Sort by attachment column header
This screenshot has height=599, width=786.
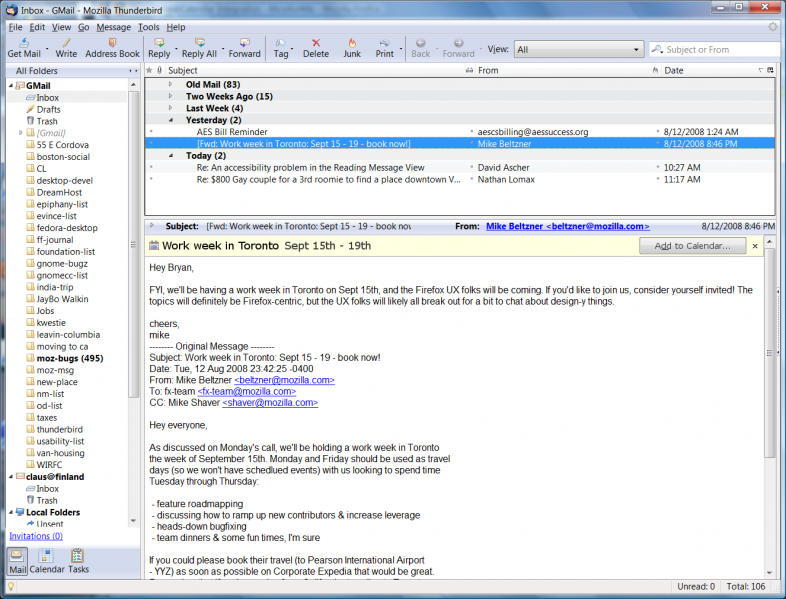pos(159,70)
